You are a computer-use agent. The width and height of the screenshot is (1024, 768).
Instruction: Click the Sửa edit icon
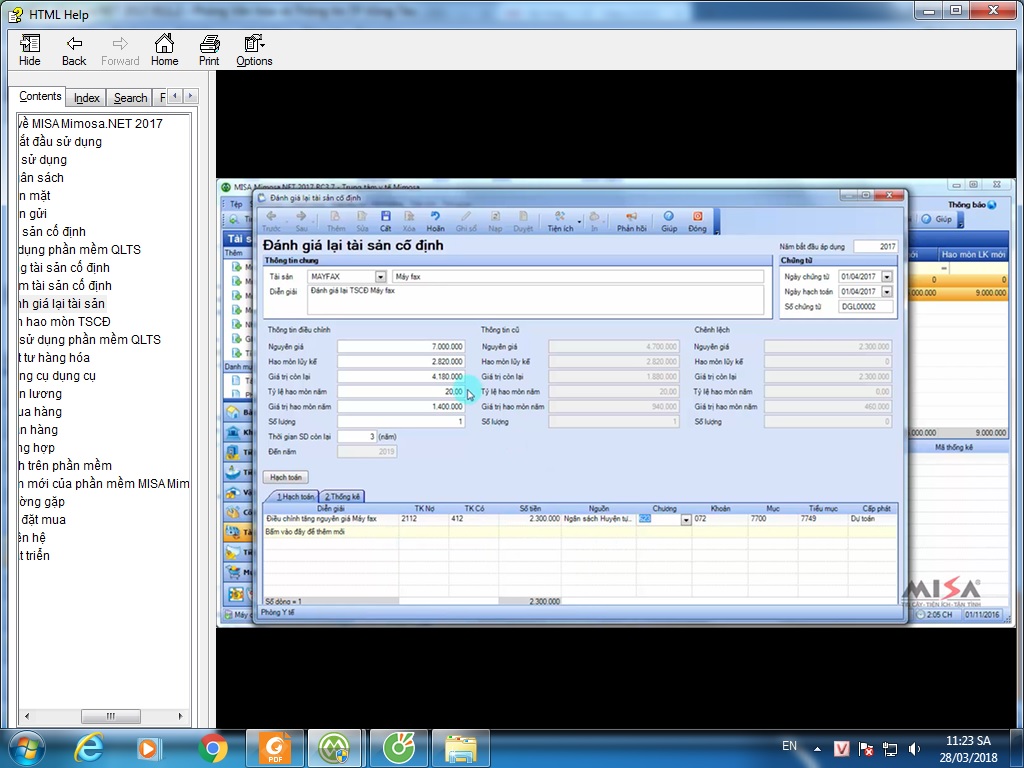pyautogui.click(x=362, y=221)
